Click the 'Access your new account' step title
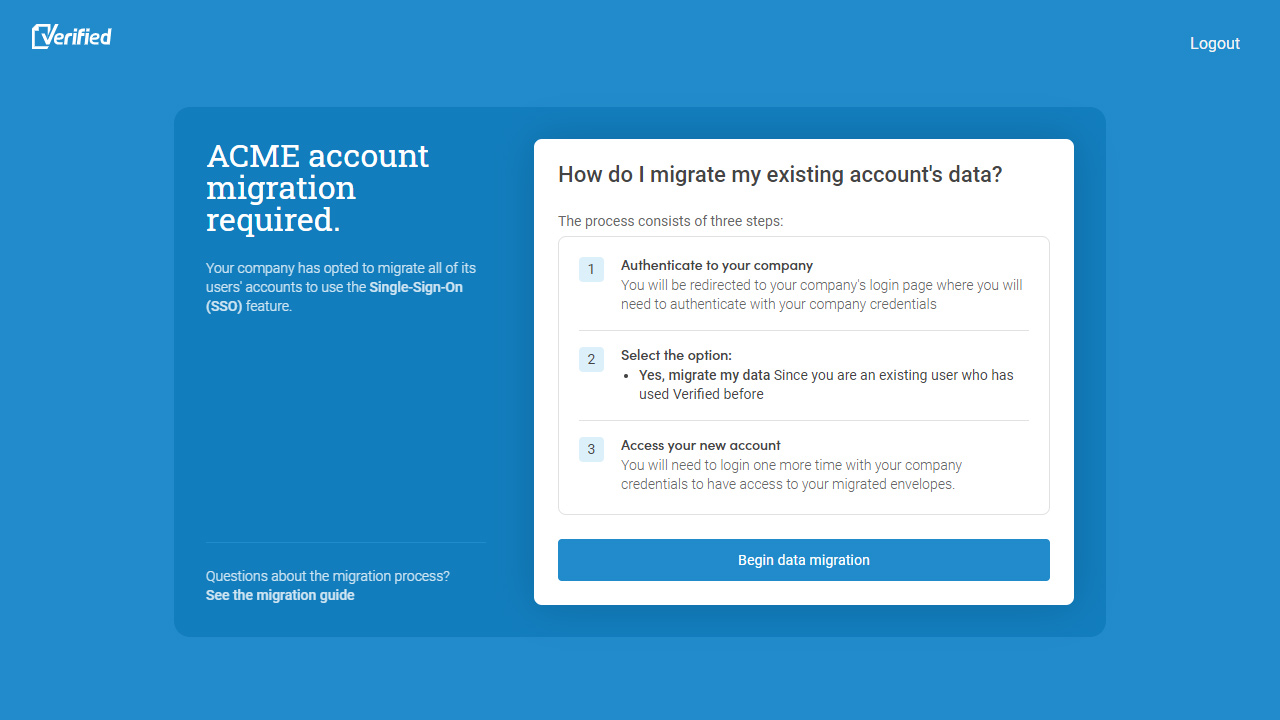 tap(701, 445)
